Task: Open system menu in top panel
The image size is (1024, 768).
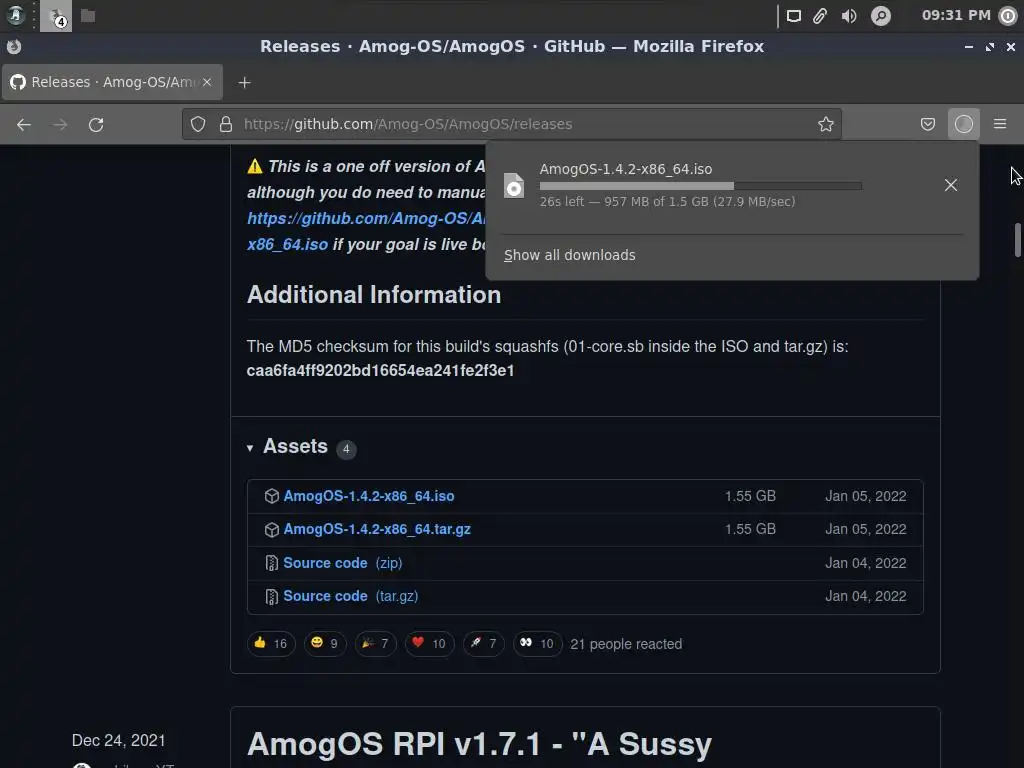Action: click(14, 15)
